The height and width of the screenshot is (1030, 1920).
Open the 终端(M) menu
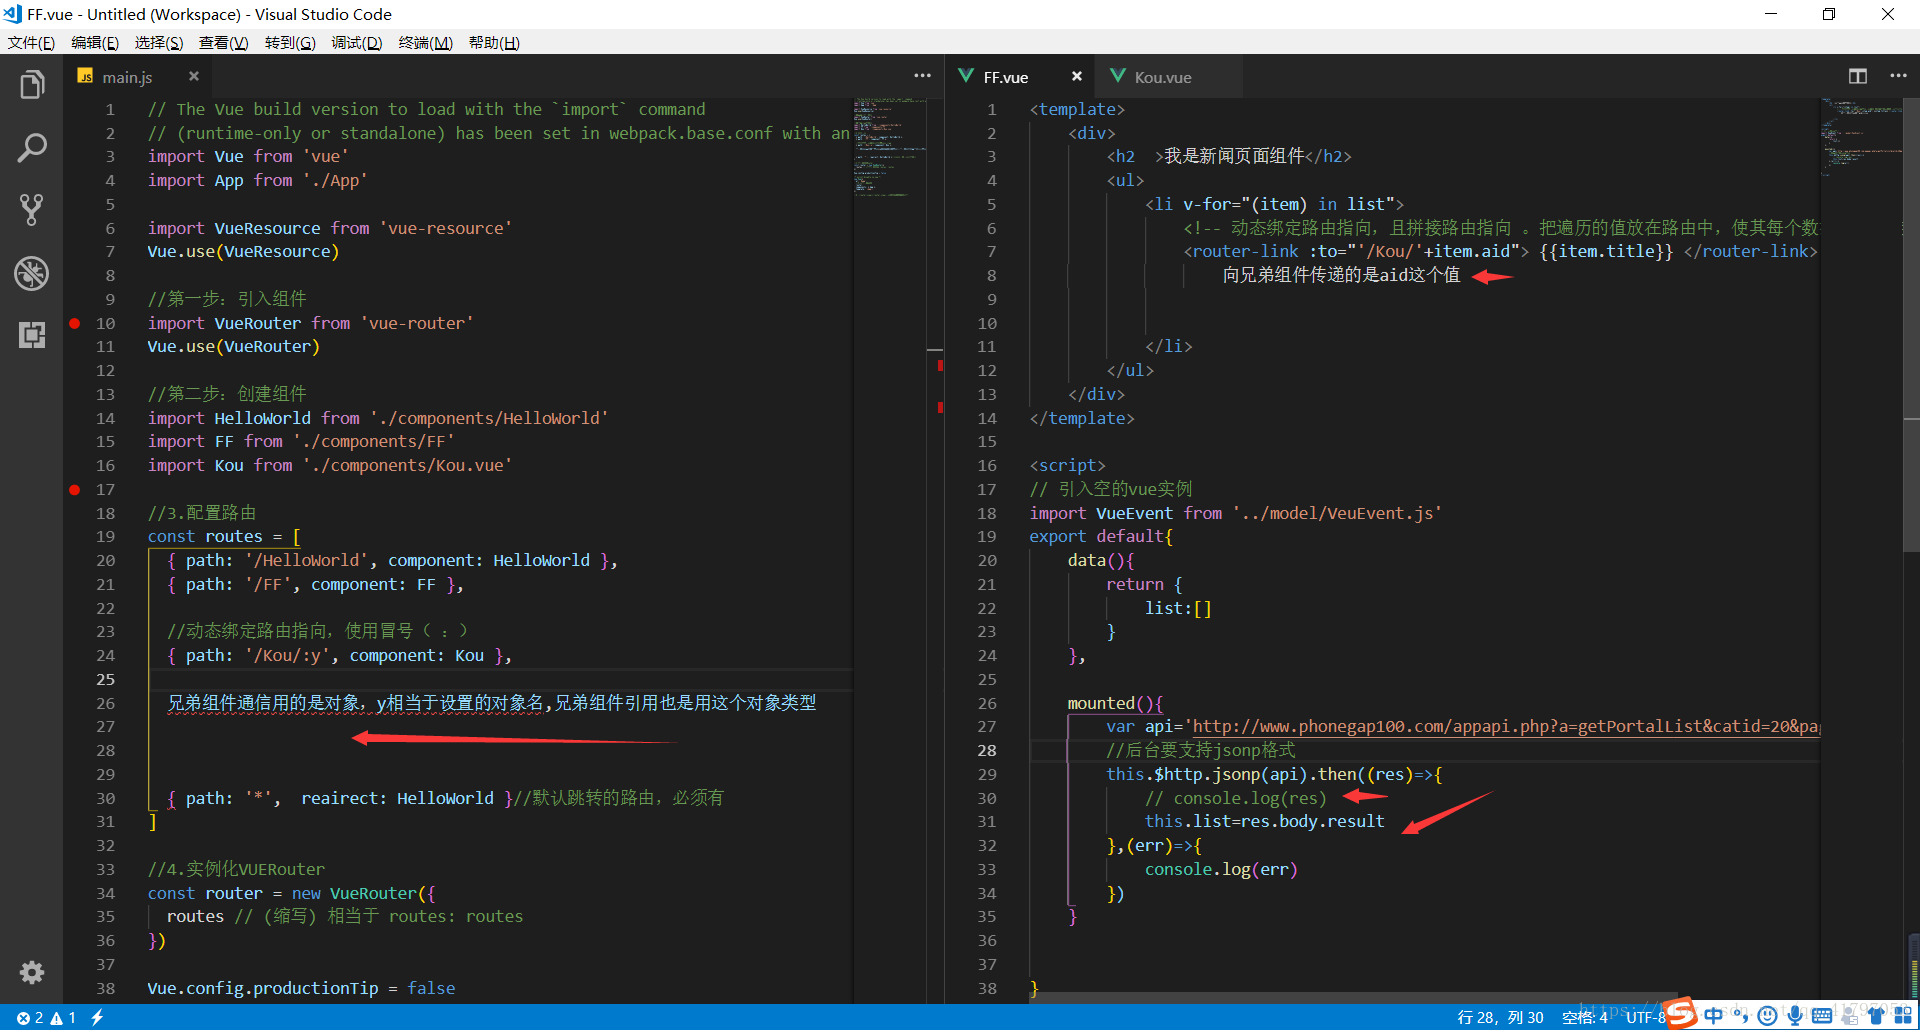tap(425, 43)
